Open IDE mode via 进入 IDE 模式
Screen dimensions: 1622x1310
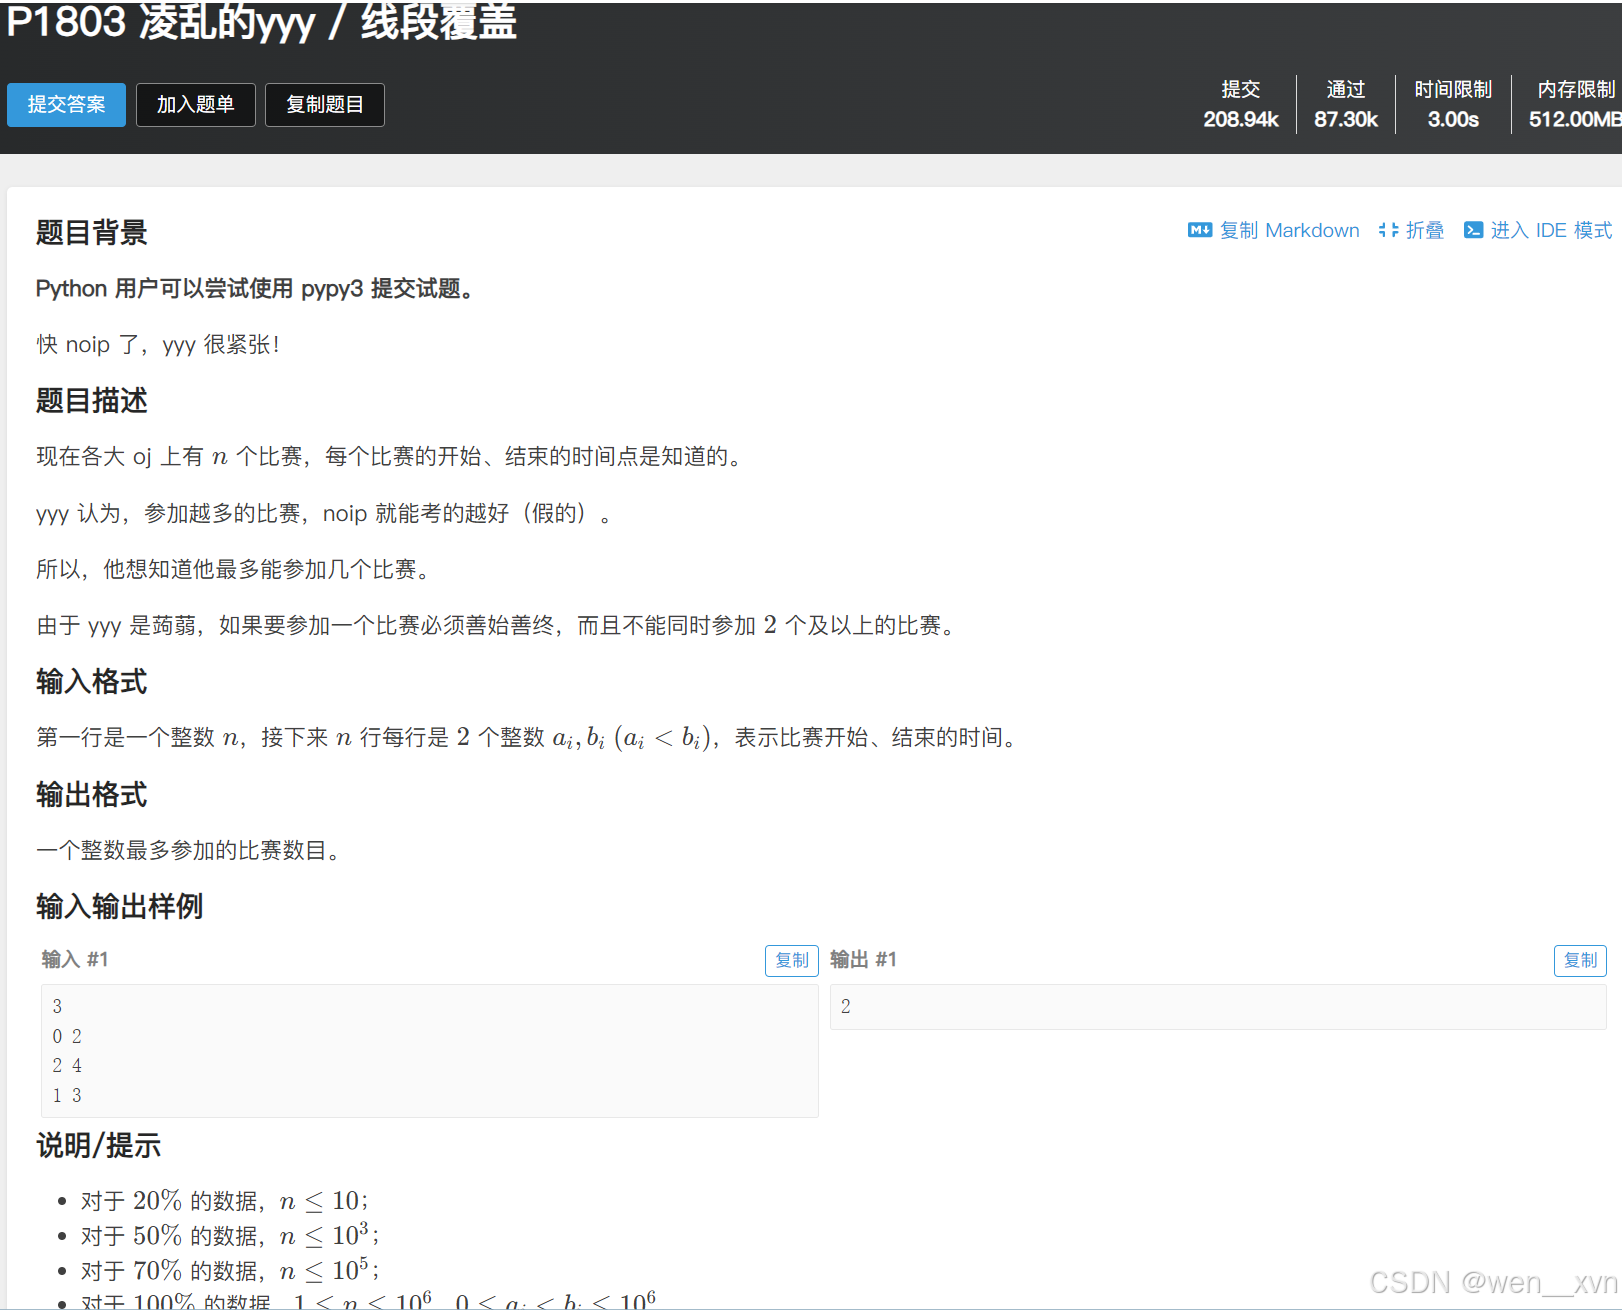(1548, 230)
